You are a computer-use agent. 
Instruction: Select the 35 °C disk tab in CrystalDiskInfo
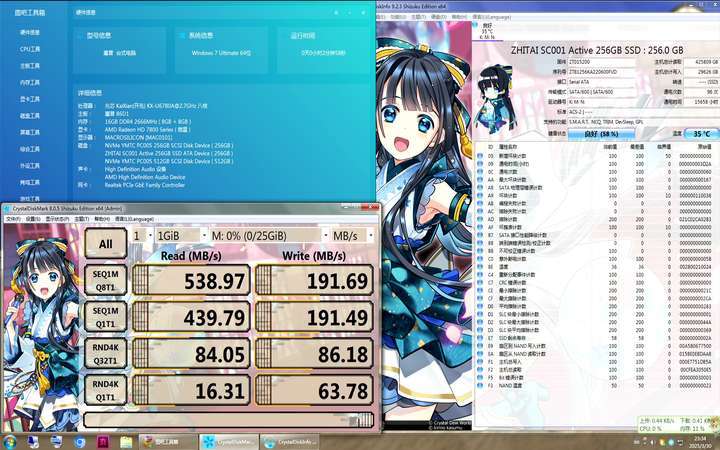(x=487, y=31)
